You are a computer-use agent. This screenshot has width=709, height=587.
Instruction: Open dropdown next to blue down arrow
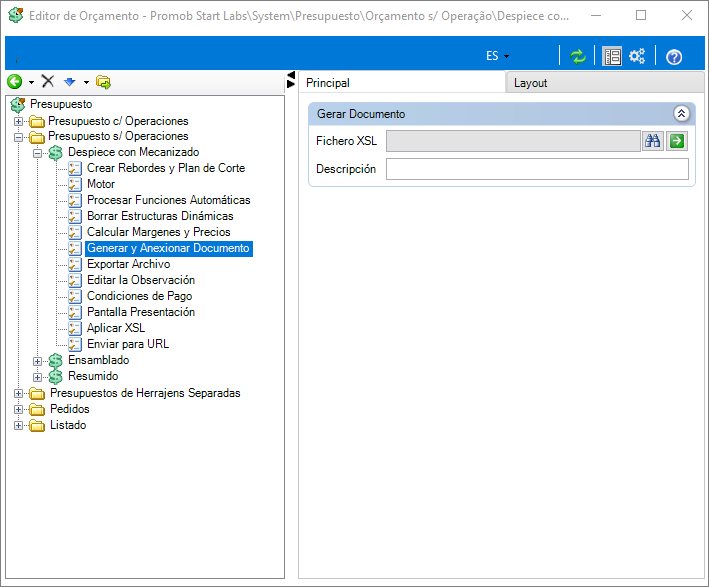pyautogui.click(x=86, y=82)
